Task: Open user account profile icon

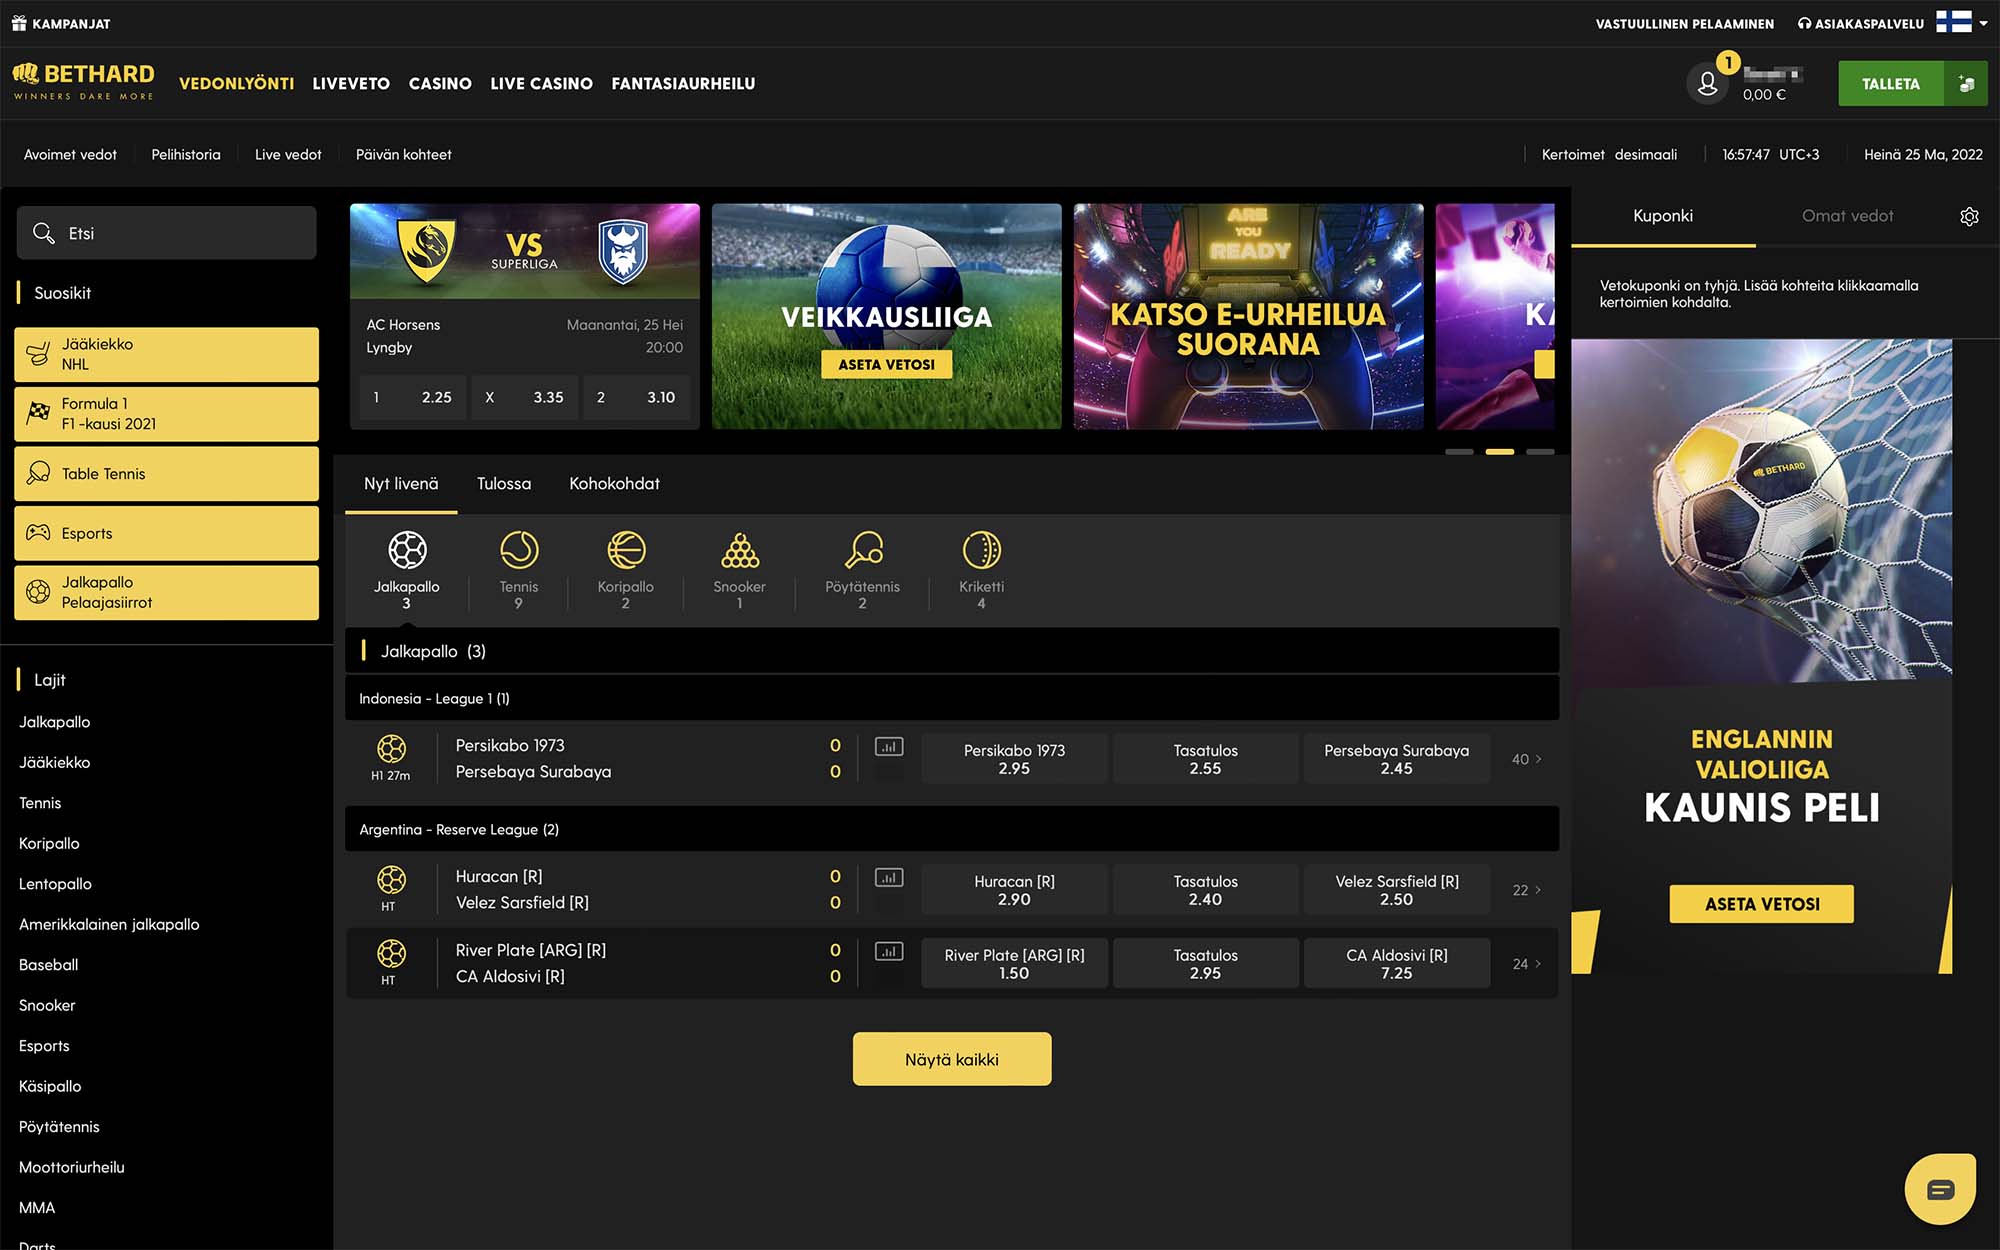Action: [1707, 84]
